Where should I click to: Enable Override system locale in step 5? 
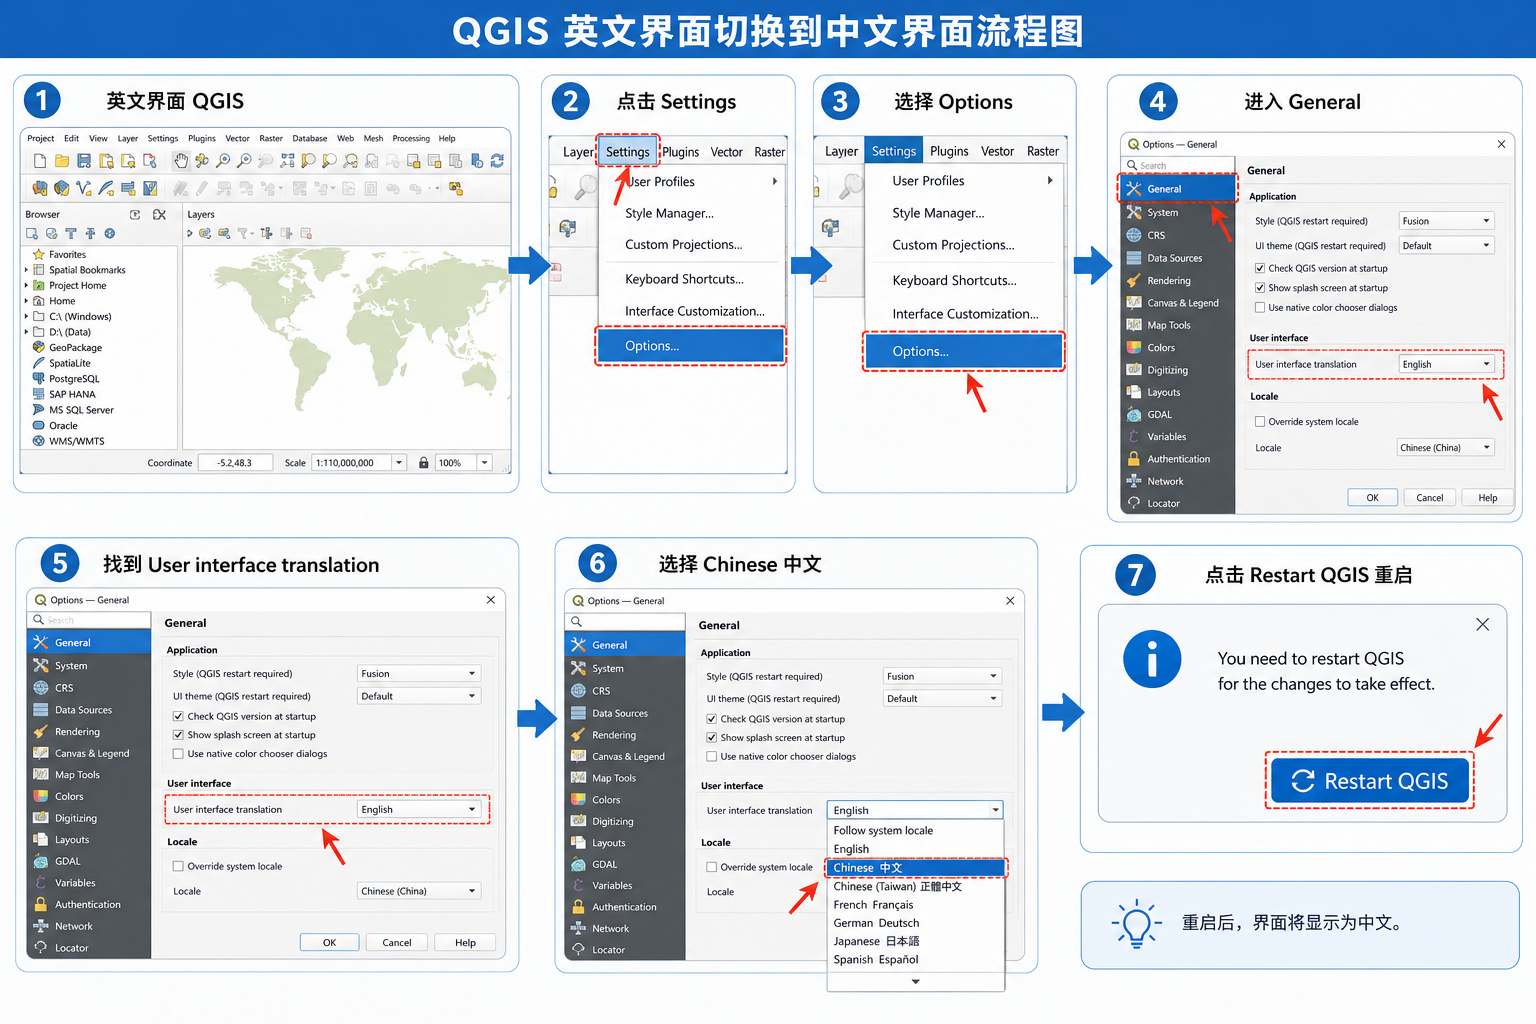pos(178,866)
